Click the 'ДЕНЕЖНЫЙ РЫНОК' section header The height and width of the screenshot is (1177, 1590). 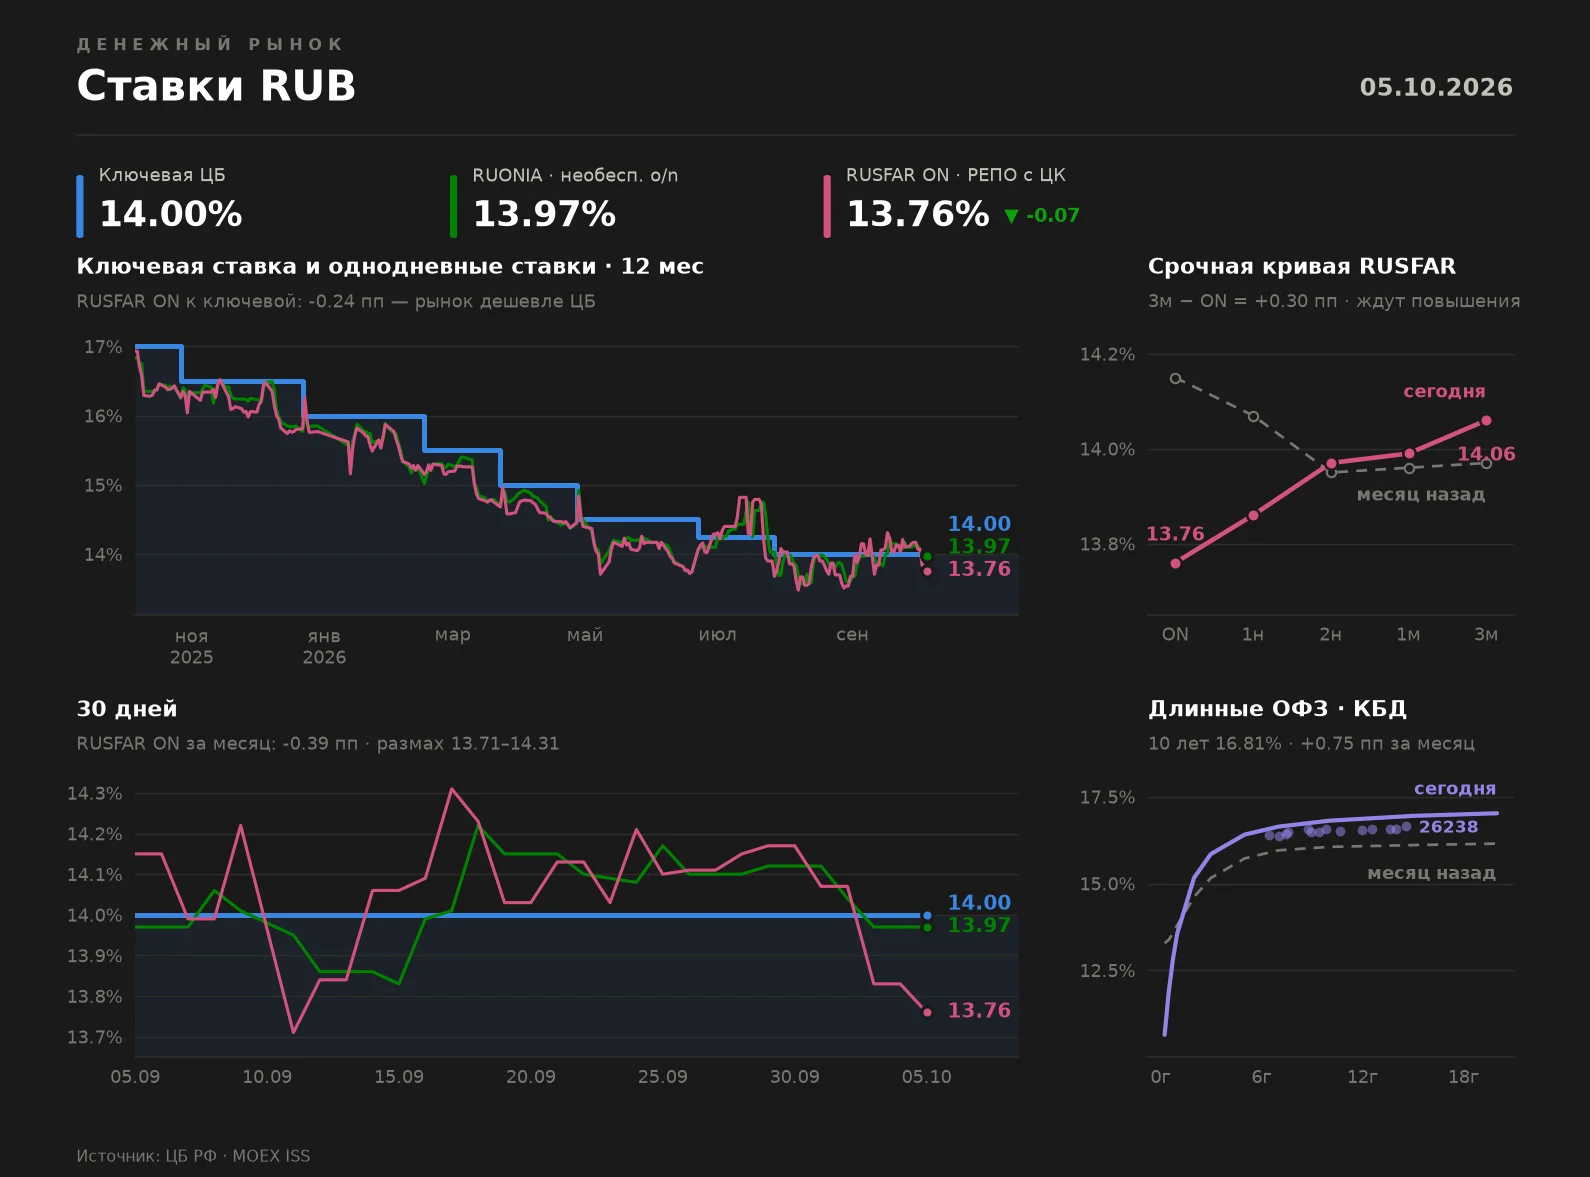[210, 44]
